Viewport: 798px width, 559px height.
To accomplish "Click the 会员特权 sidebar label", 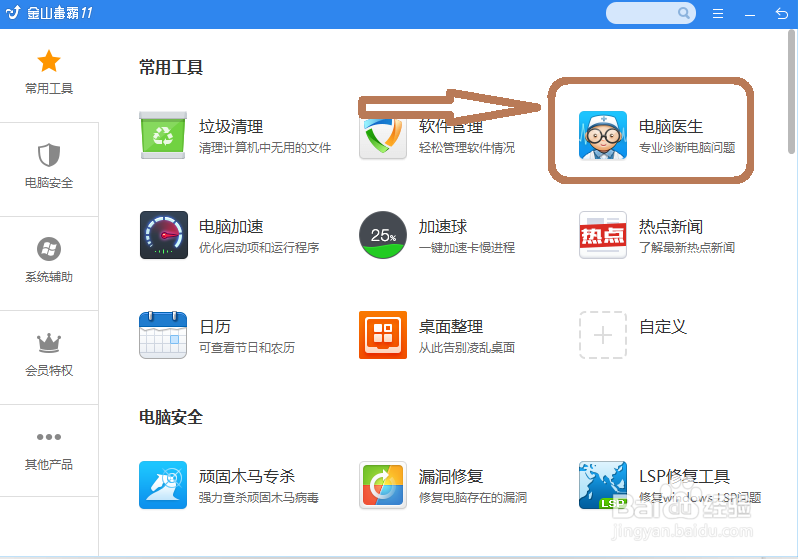I will point(49,371).
